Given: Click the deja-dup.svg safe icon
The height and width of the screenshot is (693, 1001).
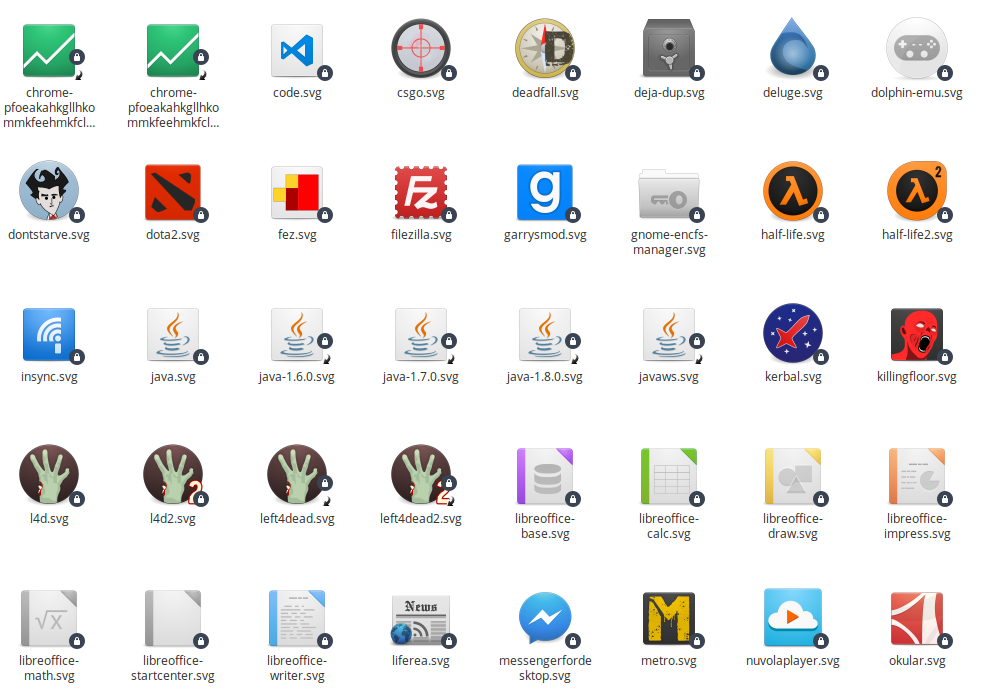Looking at the screenshot, I should click(668, 49).
